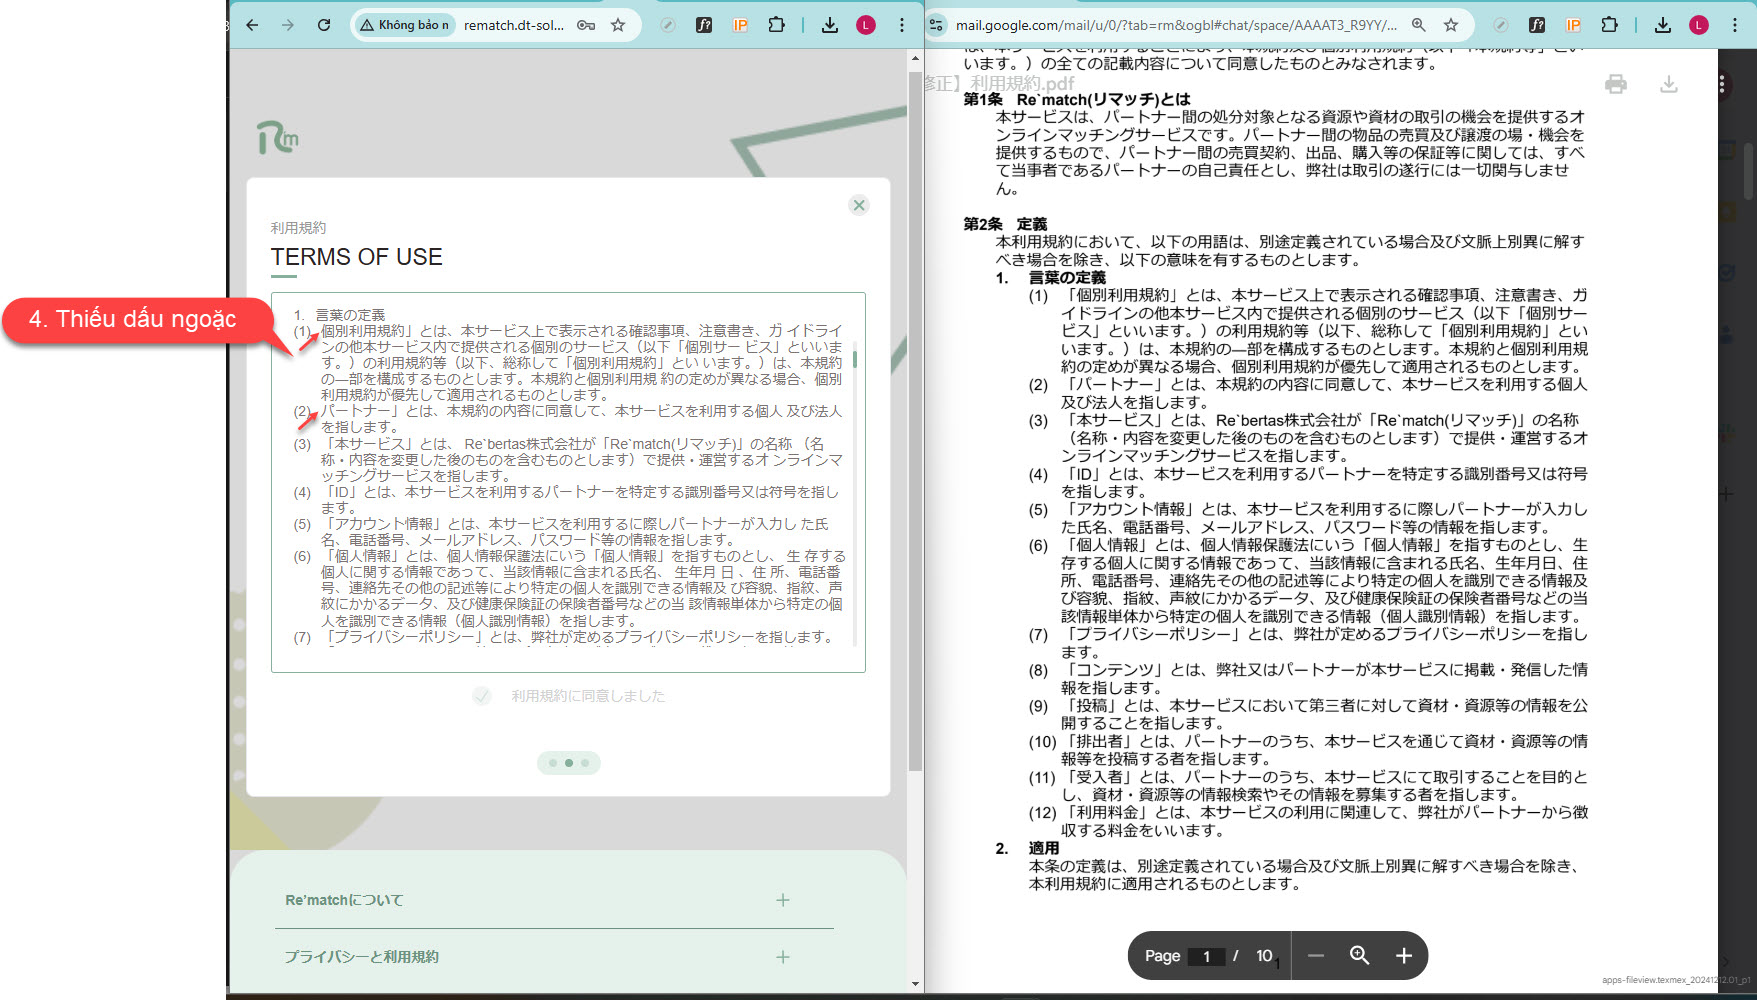Screen dimensions: 1757x1000
Task: Check the terms agreement checkbox
Action: pyautogui.click(x=482, y=696)
